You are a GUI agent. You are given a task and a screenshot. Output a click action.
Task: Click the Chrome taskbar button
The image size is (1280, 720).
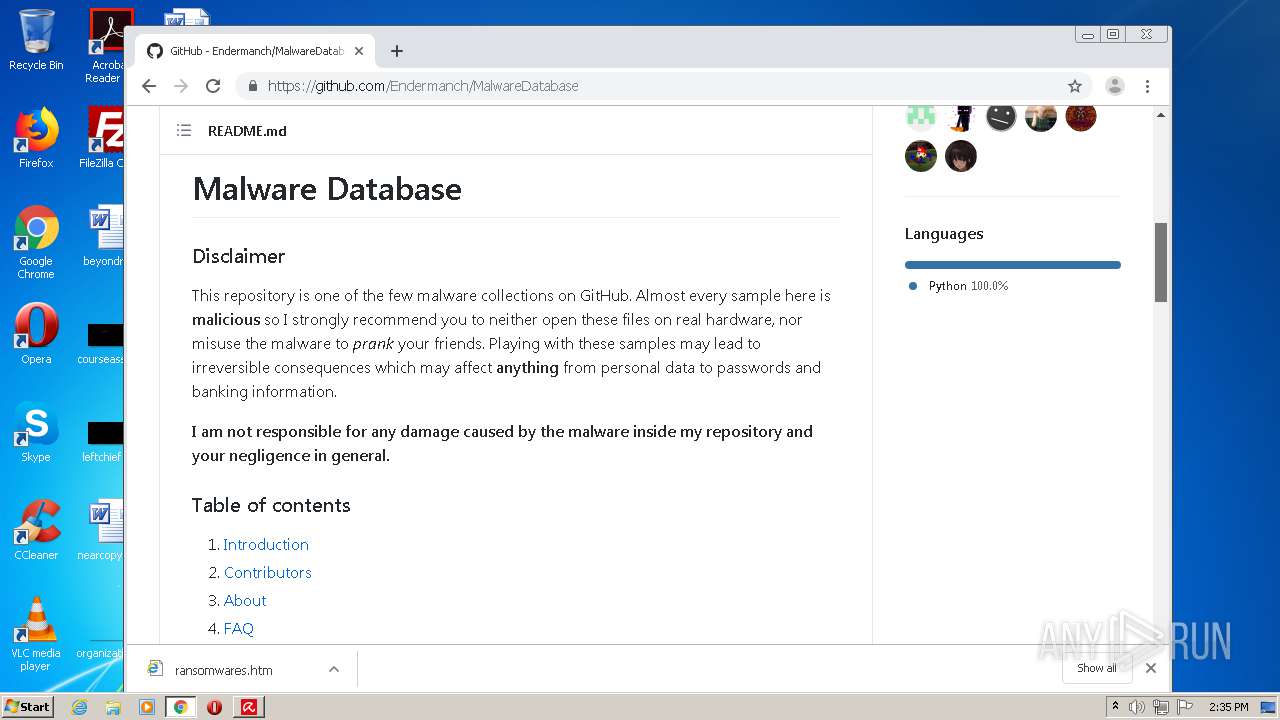point(181,707)
